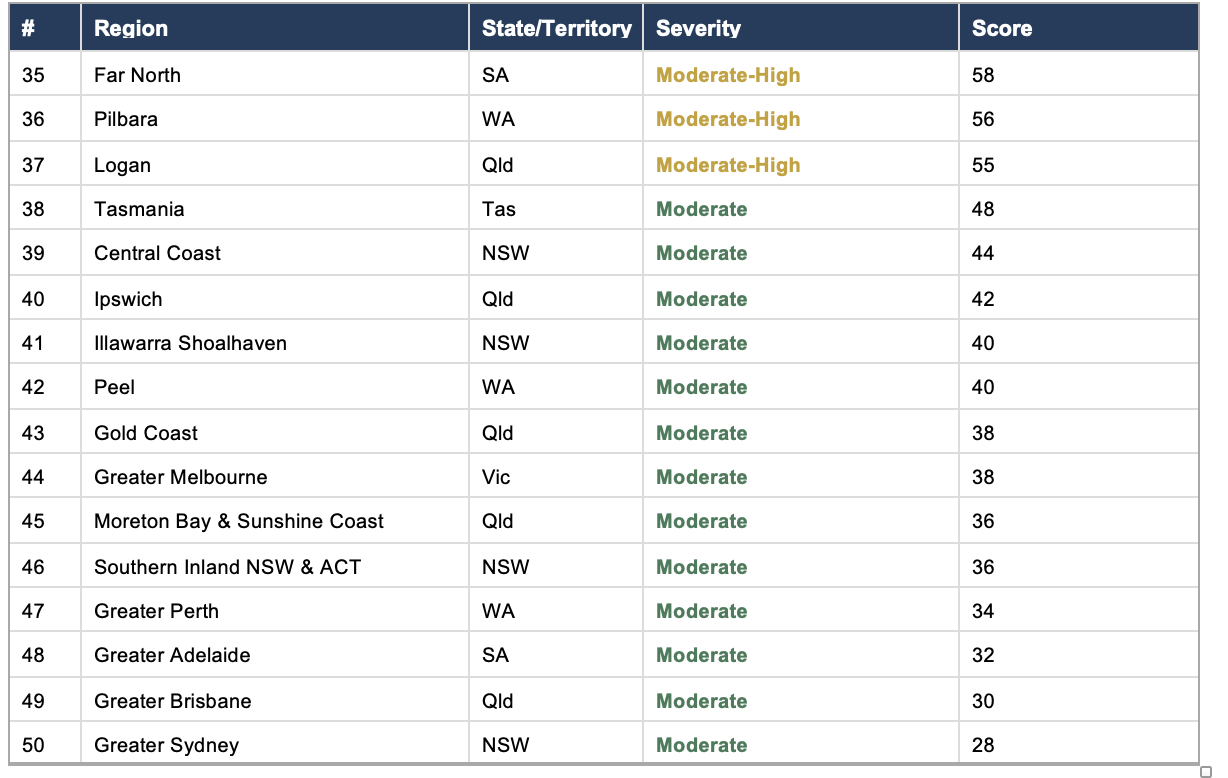Select Southern Inland NSW & ACT cell
This screenshot has width=1228, height=778.
coord(275,567)
